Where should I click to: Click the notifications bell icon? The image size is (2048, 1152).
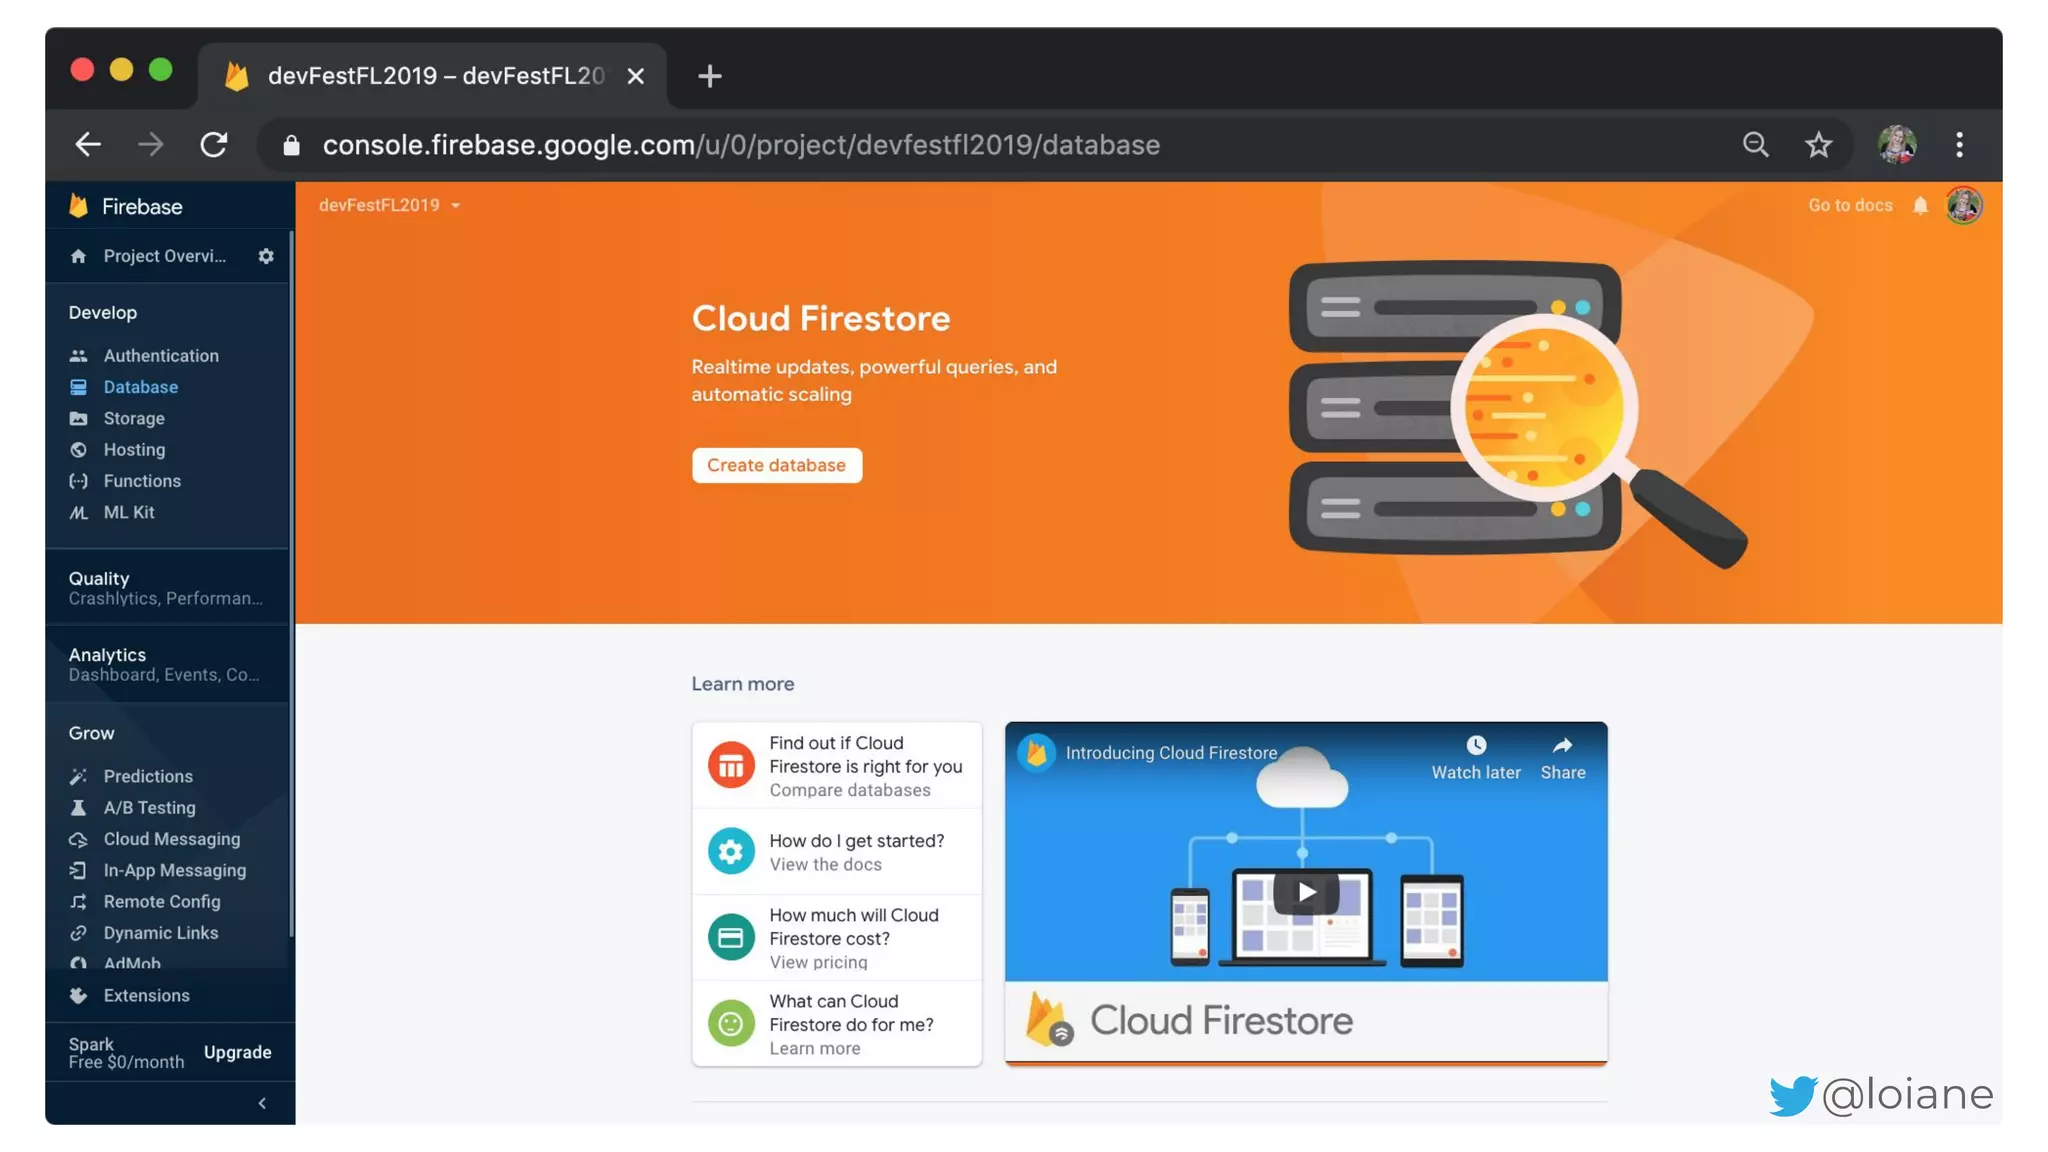(x=1920, y=205)
